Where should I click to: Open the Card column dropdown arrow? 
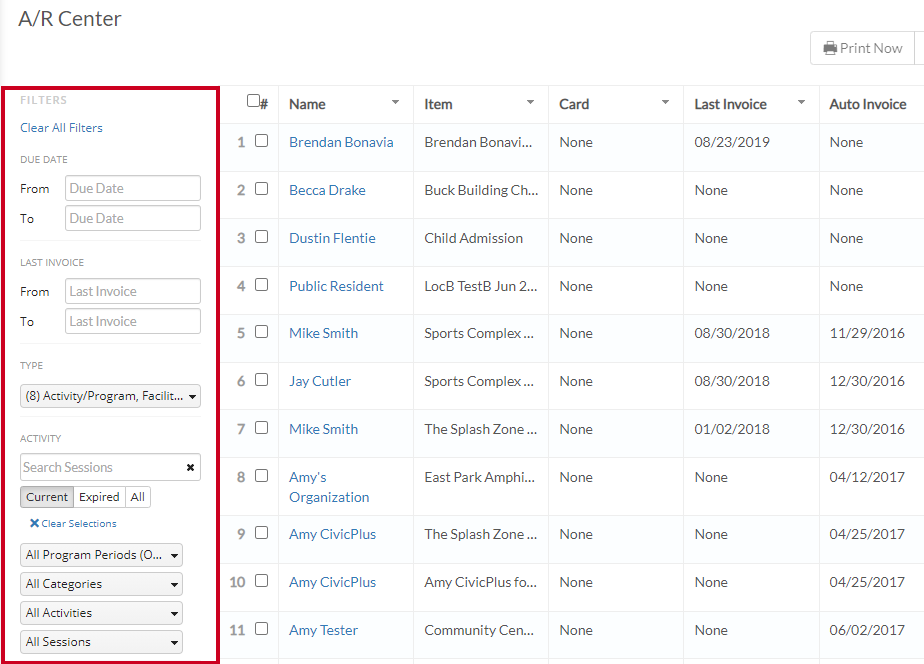(665, 103)
